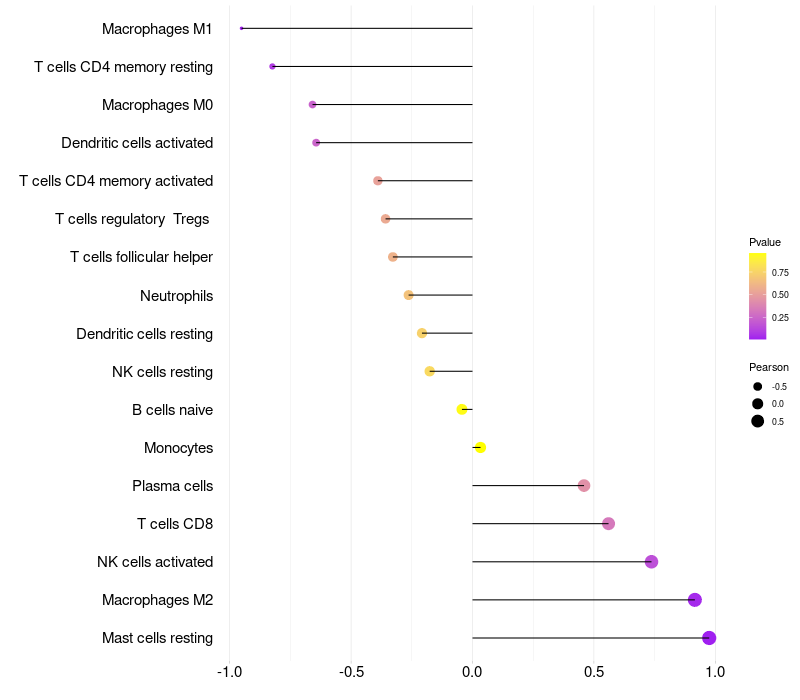Click the T cells CD4 memory resting dot
The image size is (800, 700).
coord(272,66)
